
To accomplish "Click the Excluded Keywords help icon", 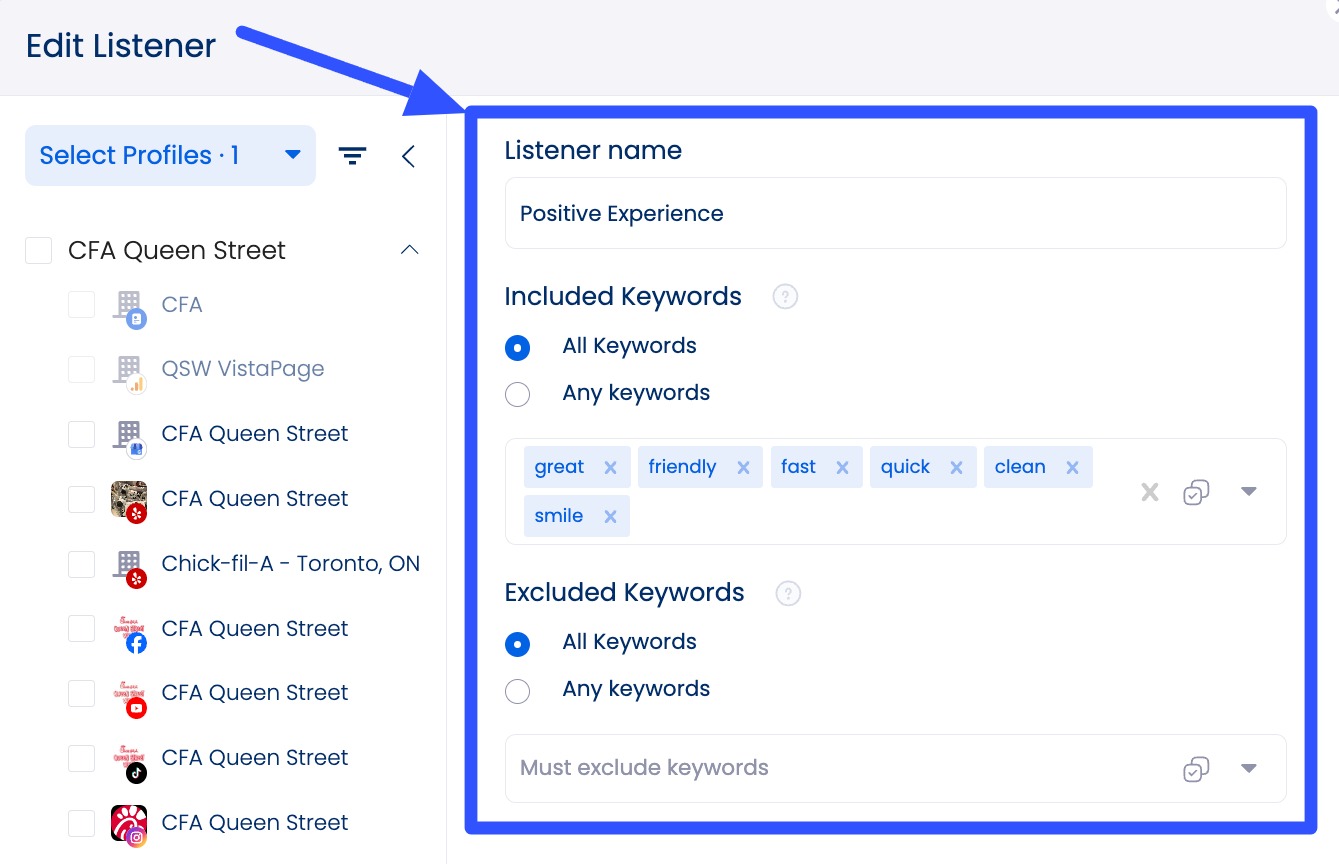I will point(788,593).
